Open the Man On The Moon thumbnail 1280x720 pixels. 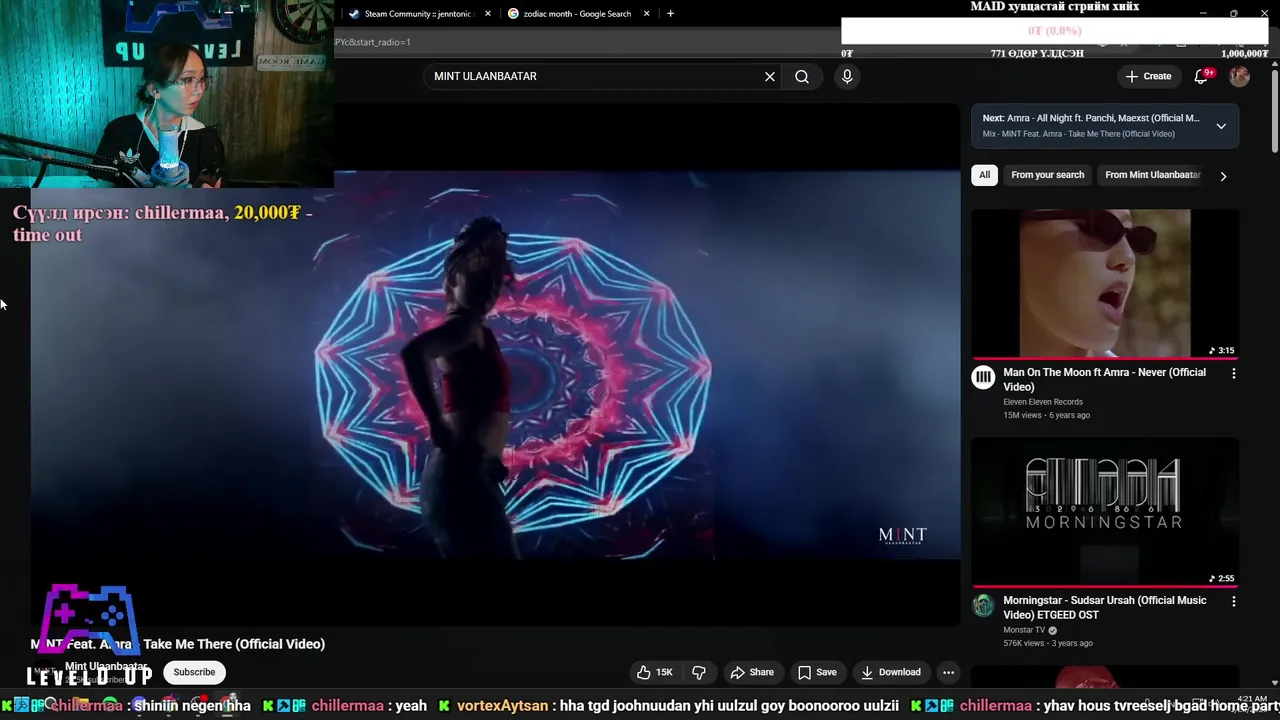coord(1105,284)
